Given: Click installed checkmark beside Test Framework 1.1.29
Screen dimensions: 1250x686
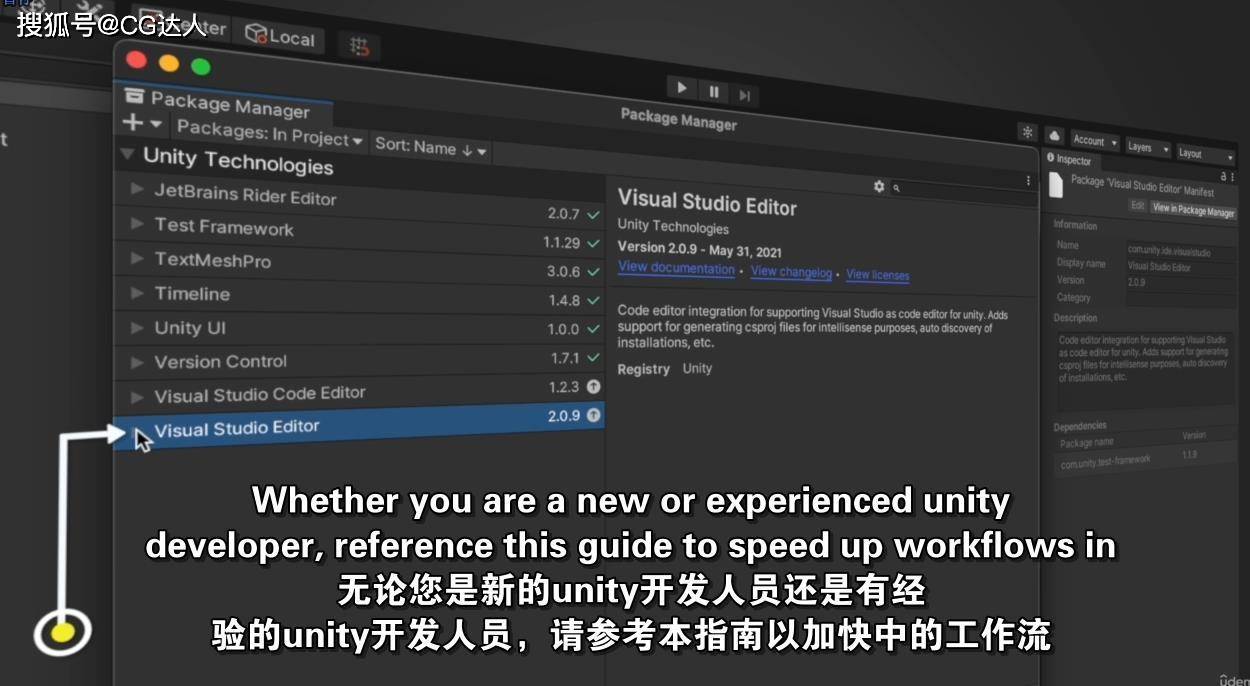Looking at the screenshot, I should click(594, 243).
